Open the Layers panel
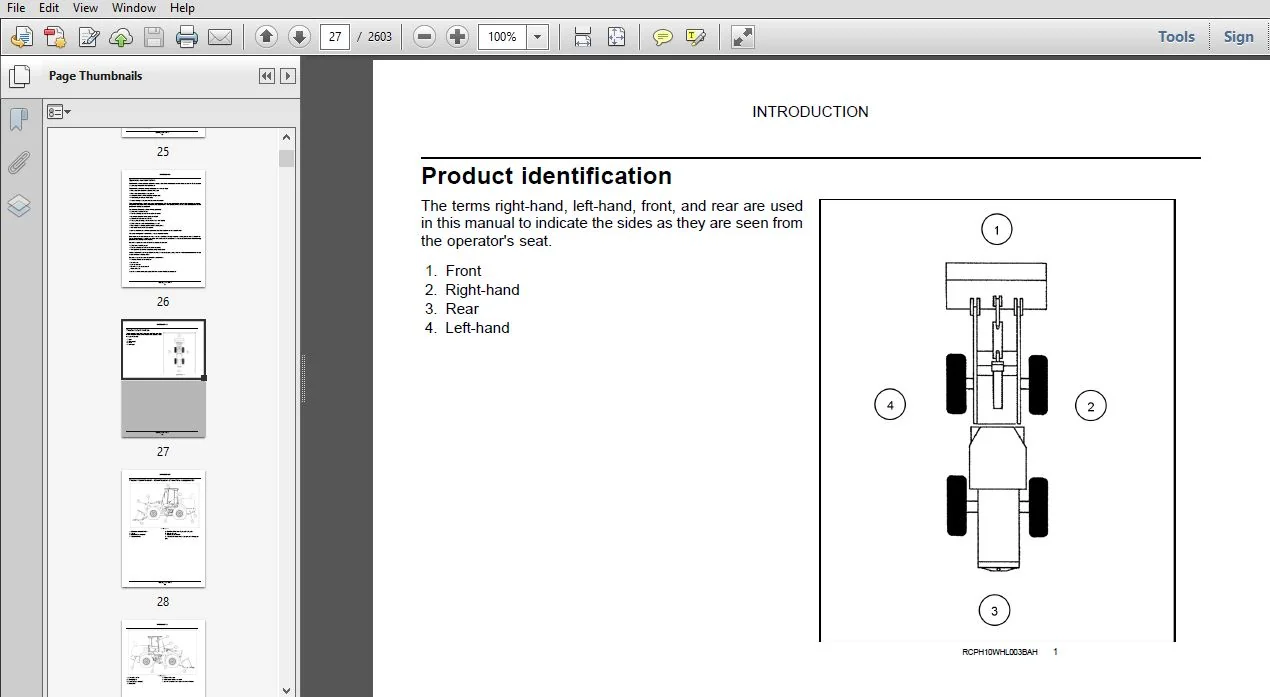The width and height of the screenshot is (1270, 697). point(19,206)
